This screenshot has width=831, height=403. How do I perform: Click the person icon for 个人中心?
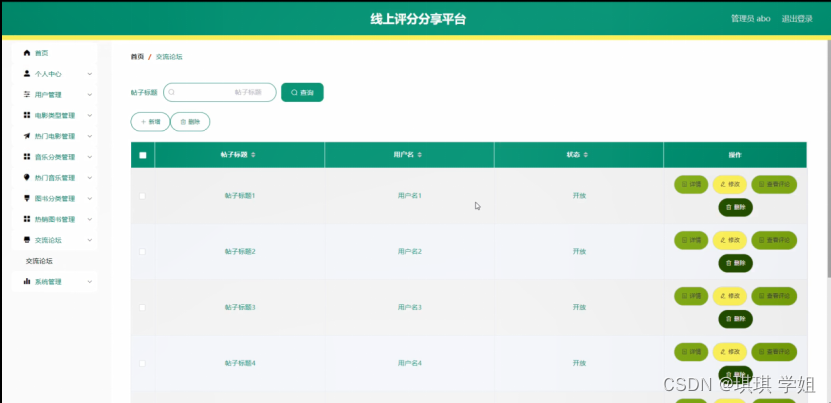coord(27,73)
